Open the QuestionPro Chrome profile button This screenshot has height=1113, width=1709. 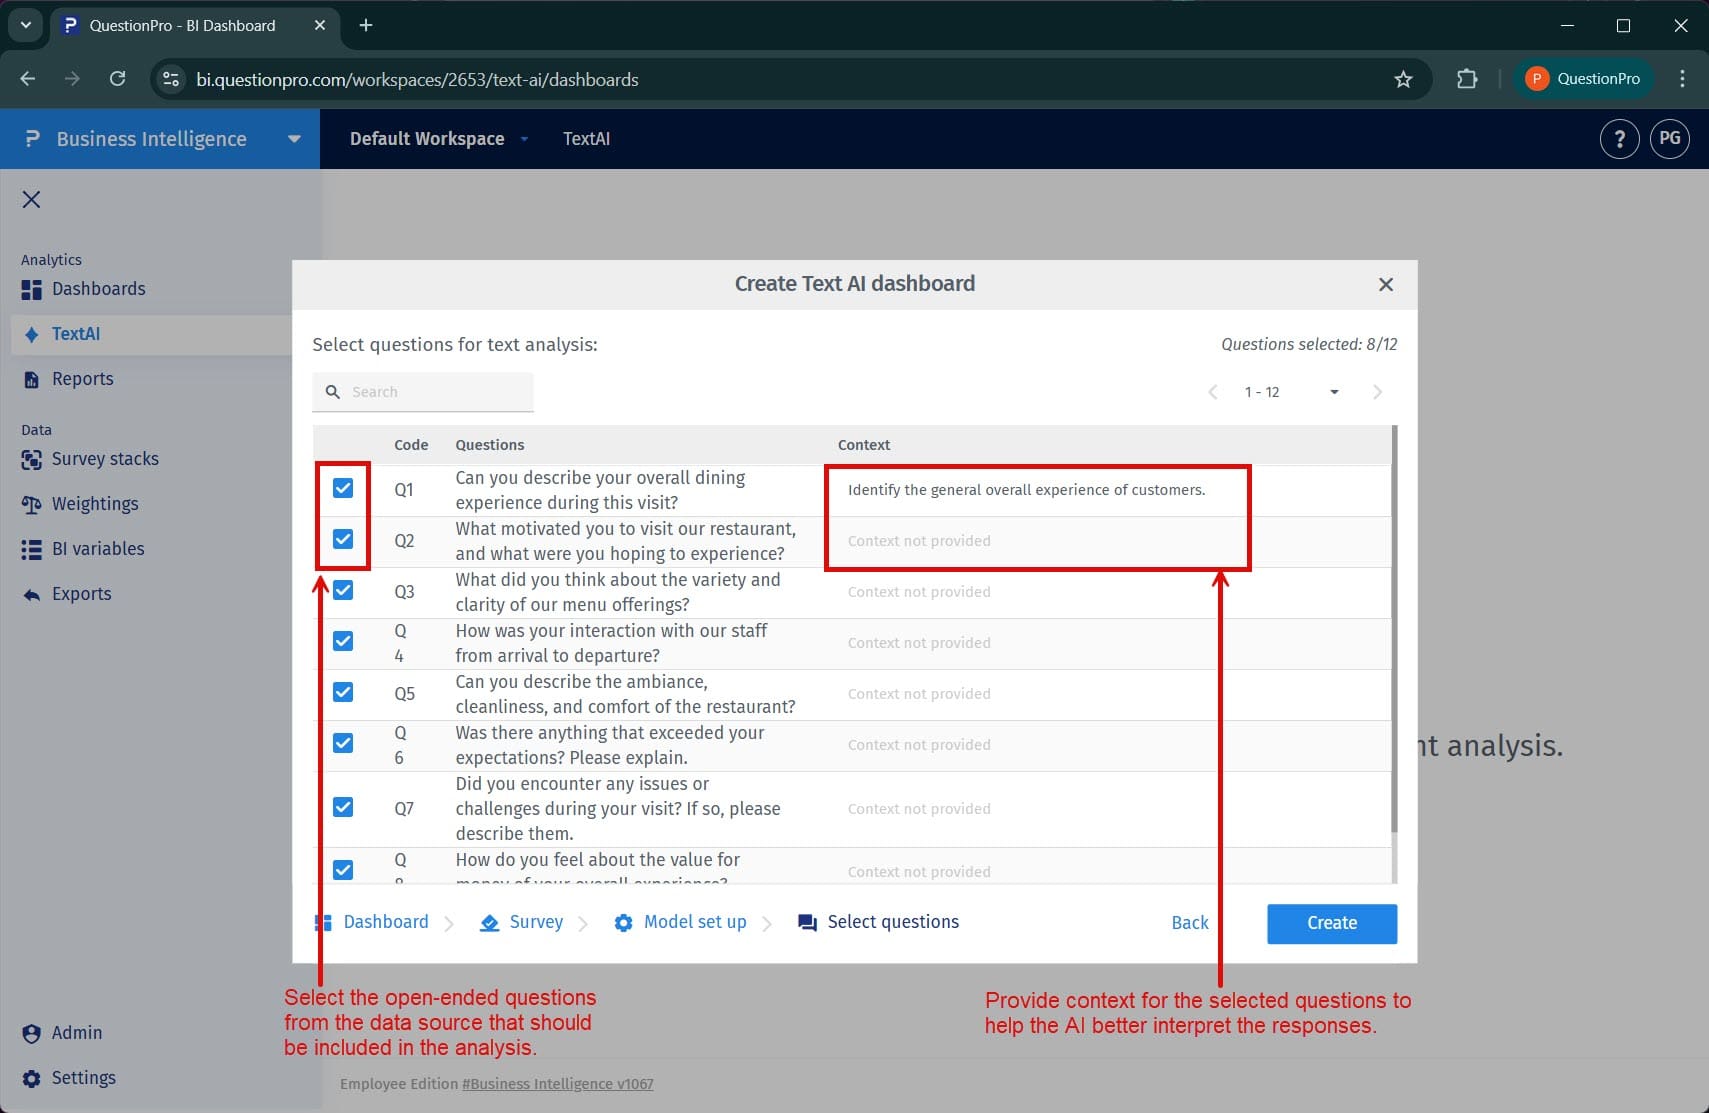coord(1584,79)
